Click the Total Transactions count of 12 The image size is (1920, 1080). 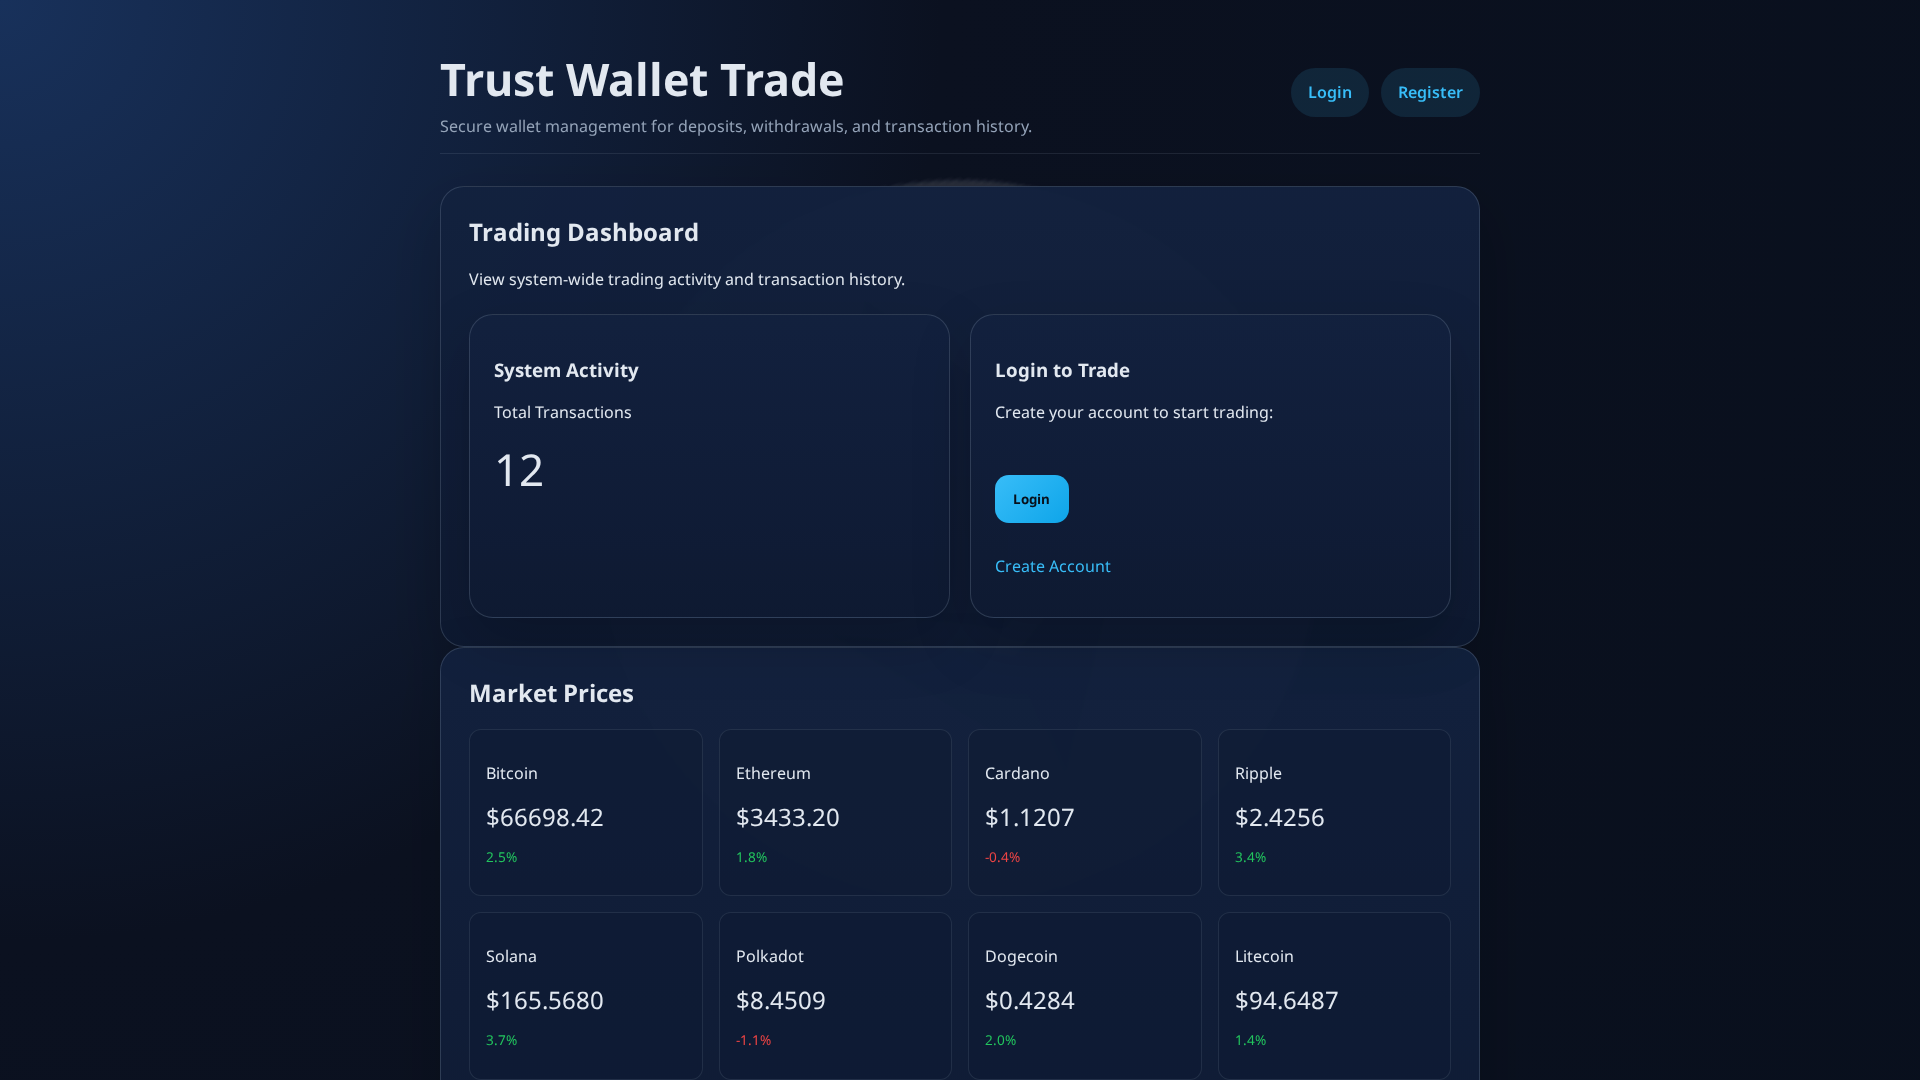tap(519, 470)
